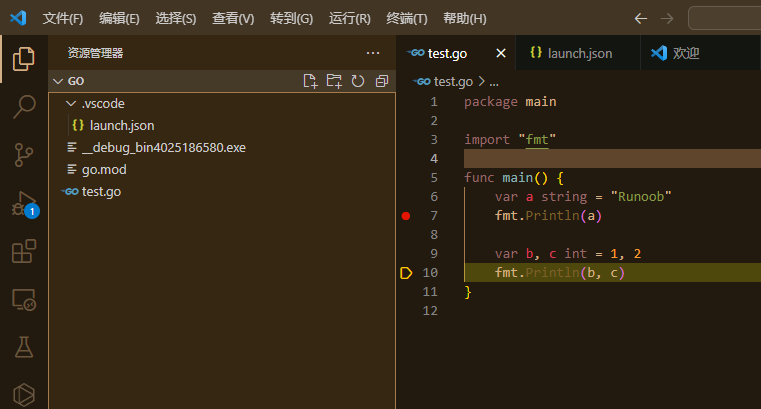Click "Runoob" string on line 6

[x=641, y=196]
